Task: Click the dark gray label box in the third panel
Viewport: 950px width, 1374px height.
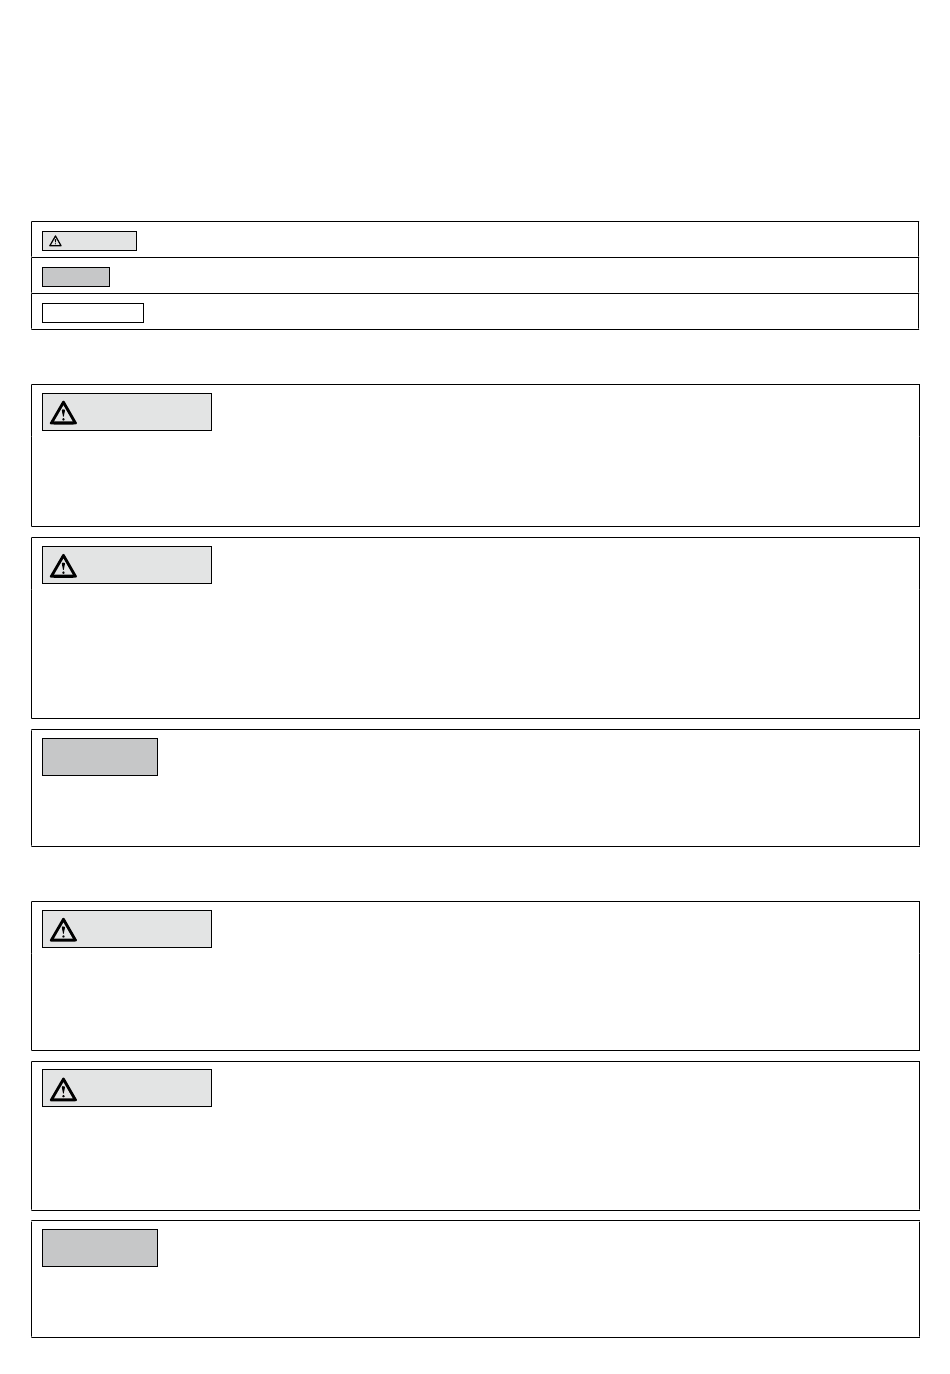Action: (100, 757)
